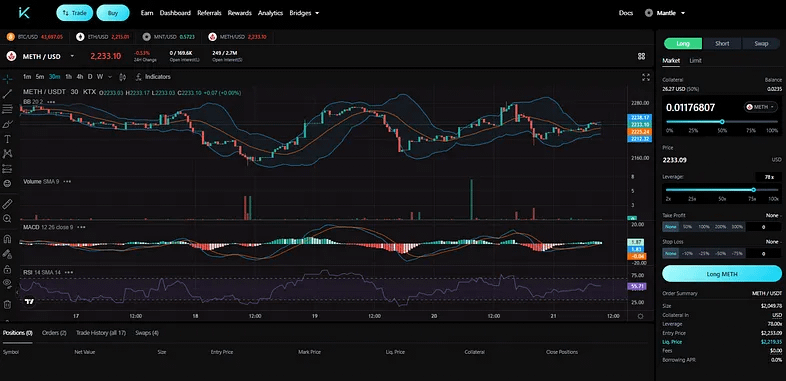786x381 pixels.
Task: Open more options for BB indicator
Action: (x=51, y=102)
